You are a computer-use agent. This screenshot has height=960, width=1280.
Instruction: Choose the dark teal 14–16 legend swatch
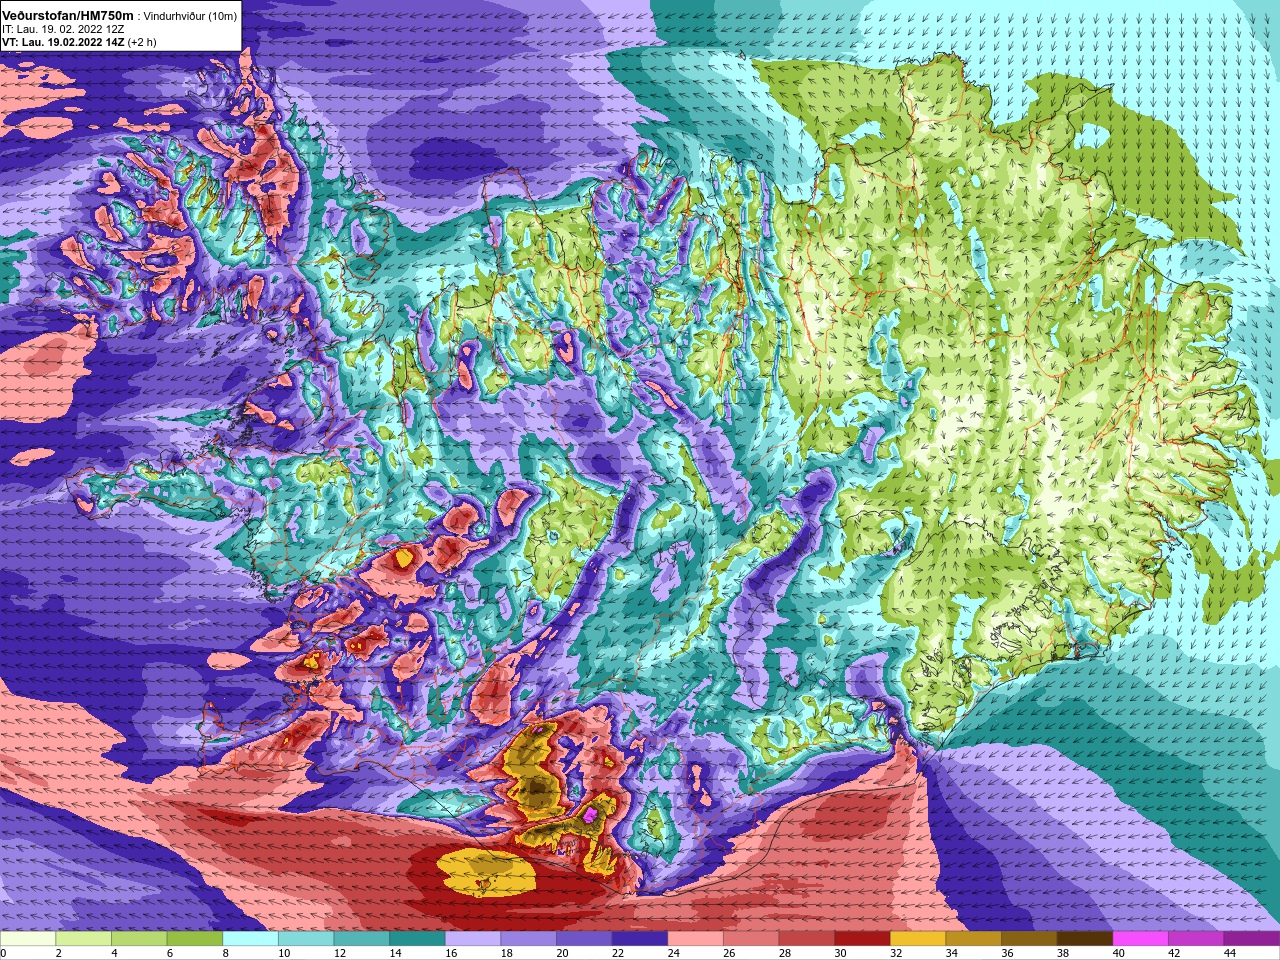tap(417, 939)
